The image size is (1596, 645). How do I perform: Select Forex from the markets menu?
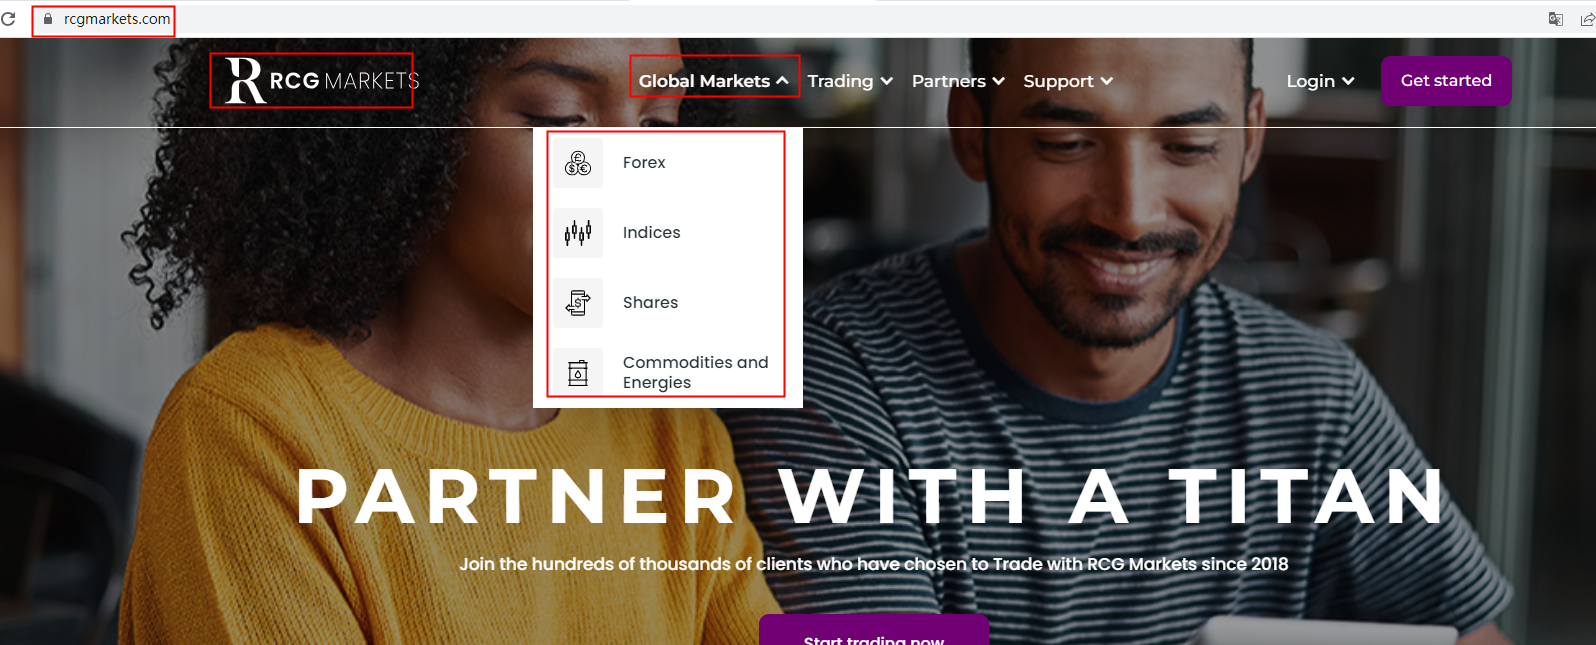point(644,162)
